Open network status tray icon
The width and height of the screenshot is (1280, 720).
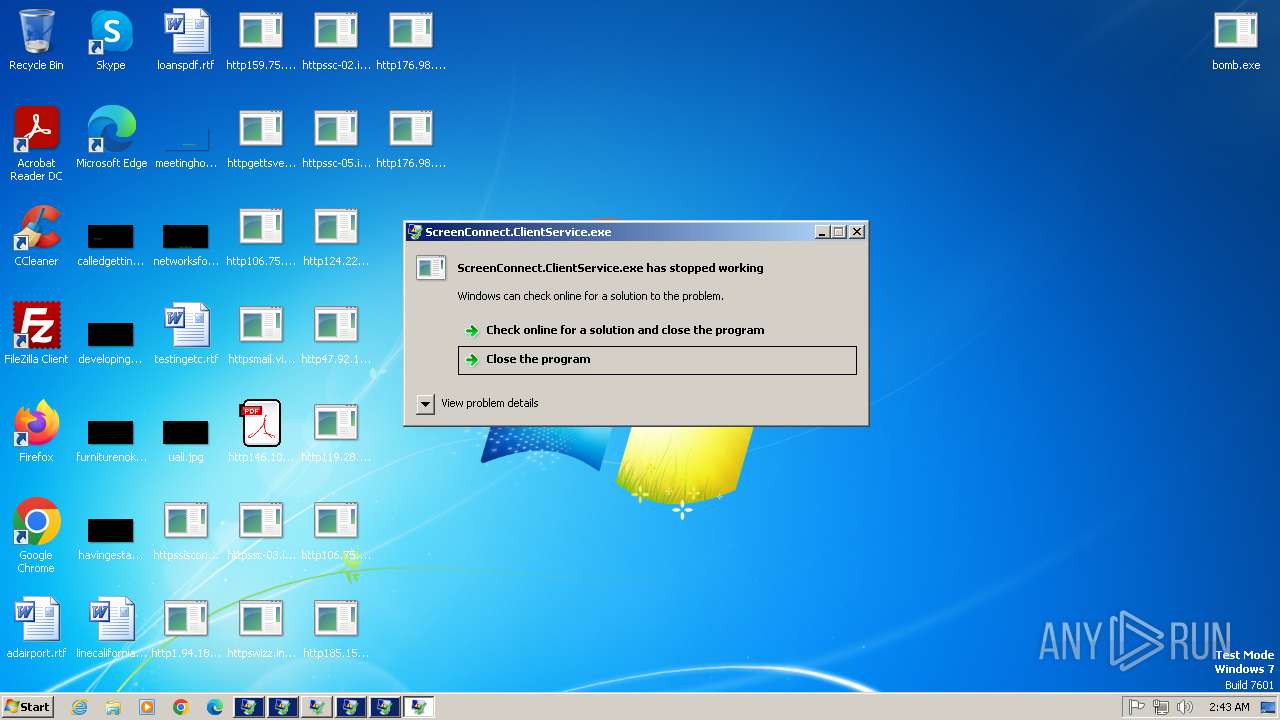(x=1161, y=707)
